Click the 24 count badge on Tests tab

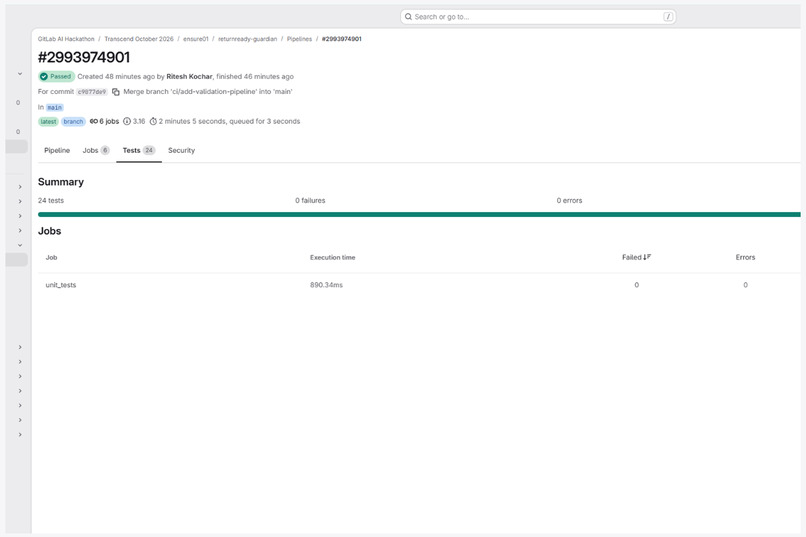click(x=149, y=151)
